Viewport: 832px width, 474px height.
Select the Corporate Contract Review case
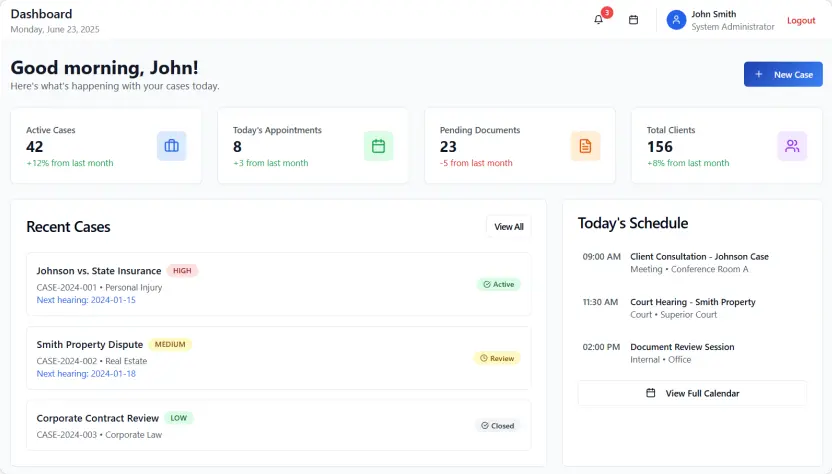97,418
